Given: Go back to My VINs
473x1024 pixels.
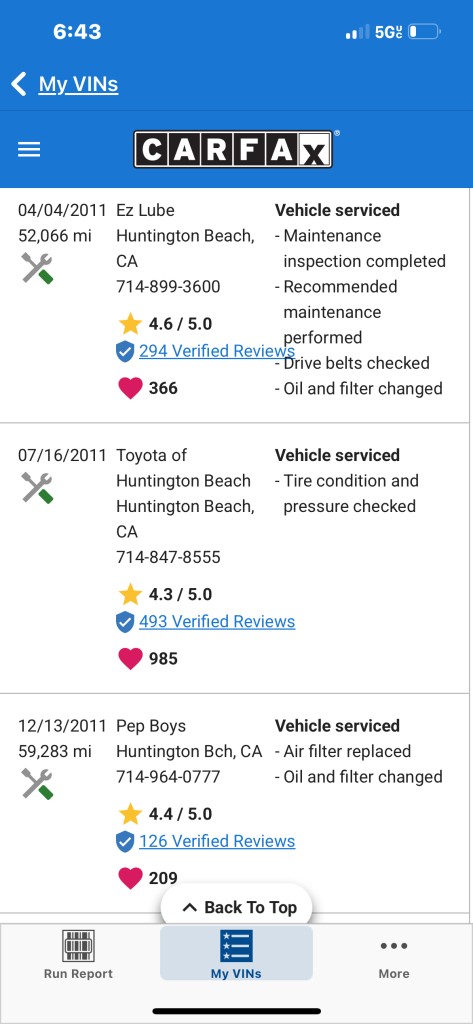Looking at the screenshot, I should [78, 84].
